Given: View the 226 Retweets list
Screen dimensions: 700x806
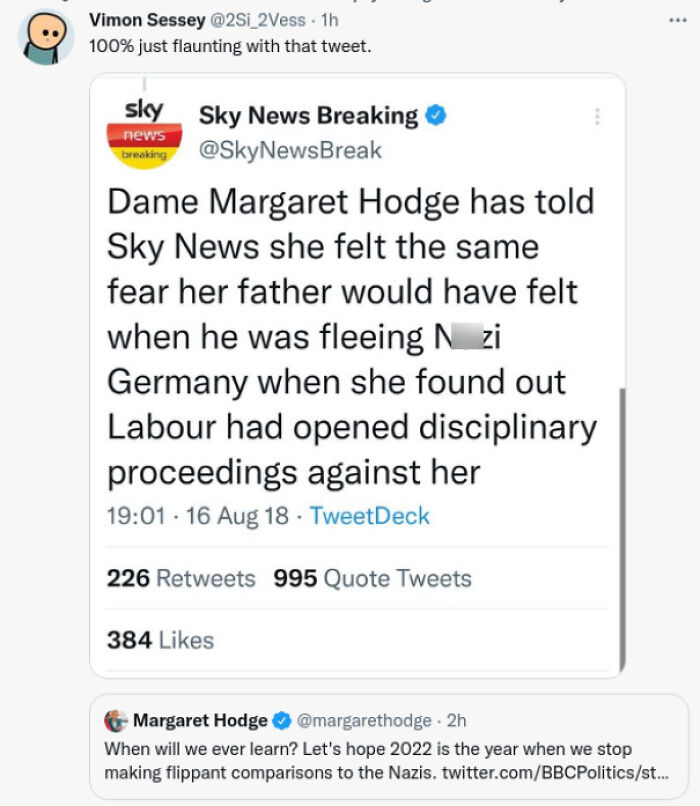Looking at the screenshot, I should point(181,578).
